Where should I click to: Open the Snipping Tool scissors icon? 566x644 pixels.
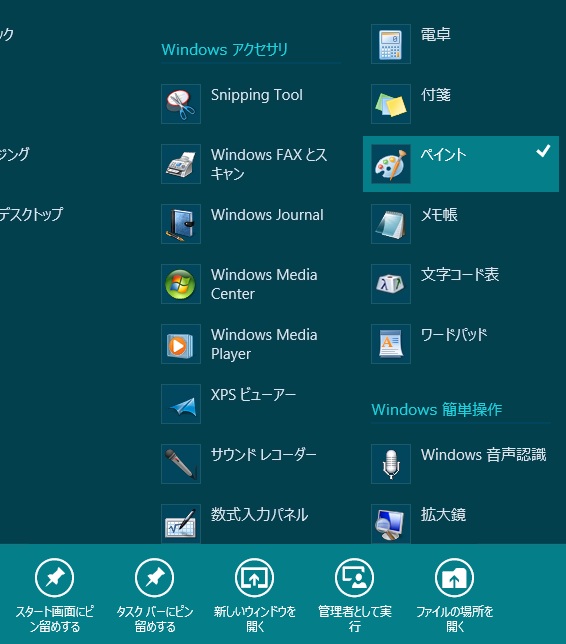pos(181,104)
